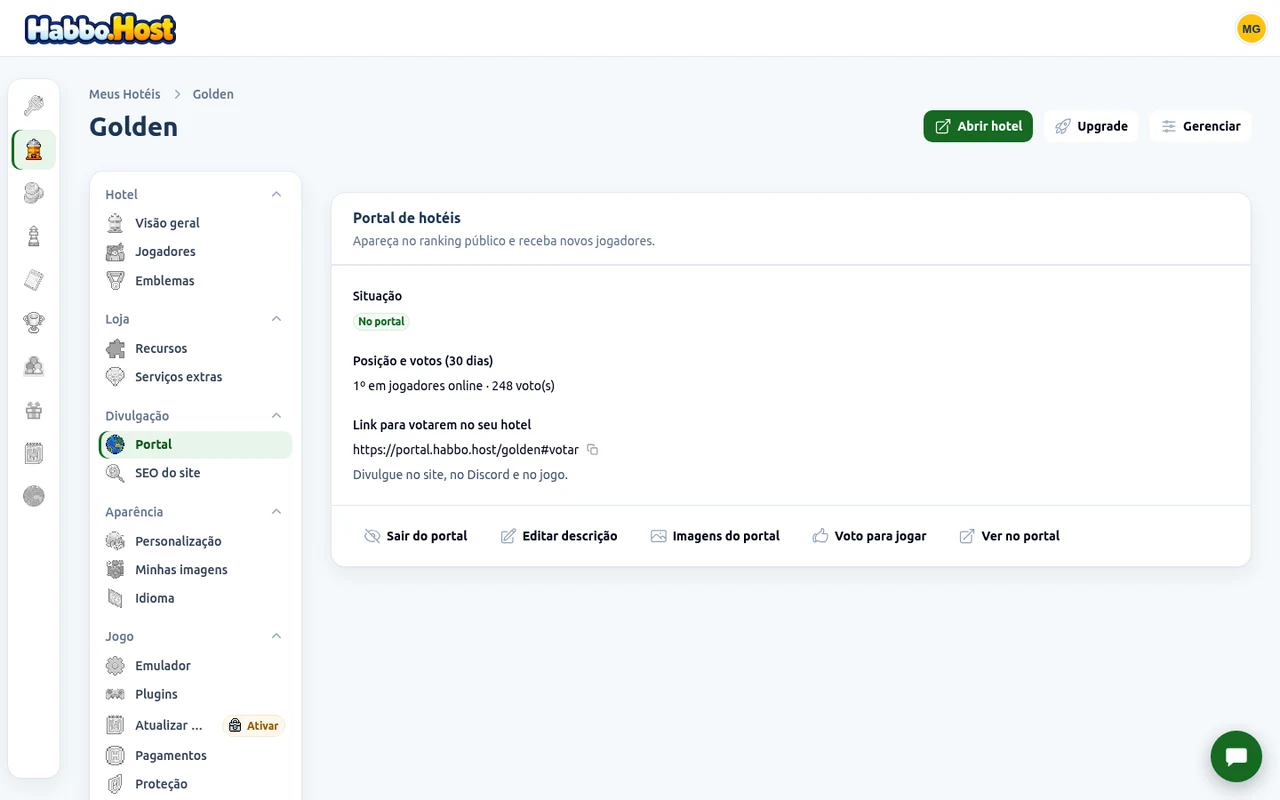Click Voto para jogar

point(869,536)
